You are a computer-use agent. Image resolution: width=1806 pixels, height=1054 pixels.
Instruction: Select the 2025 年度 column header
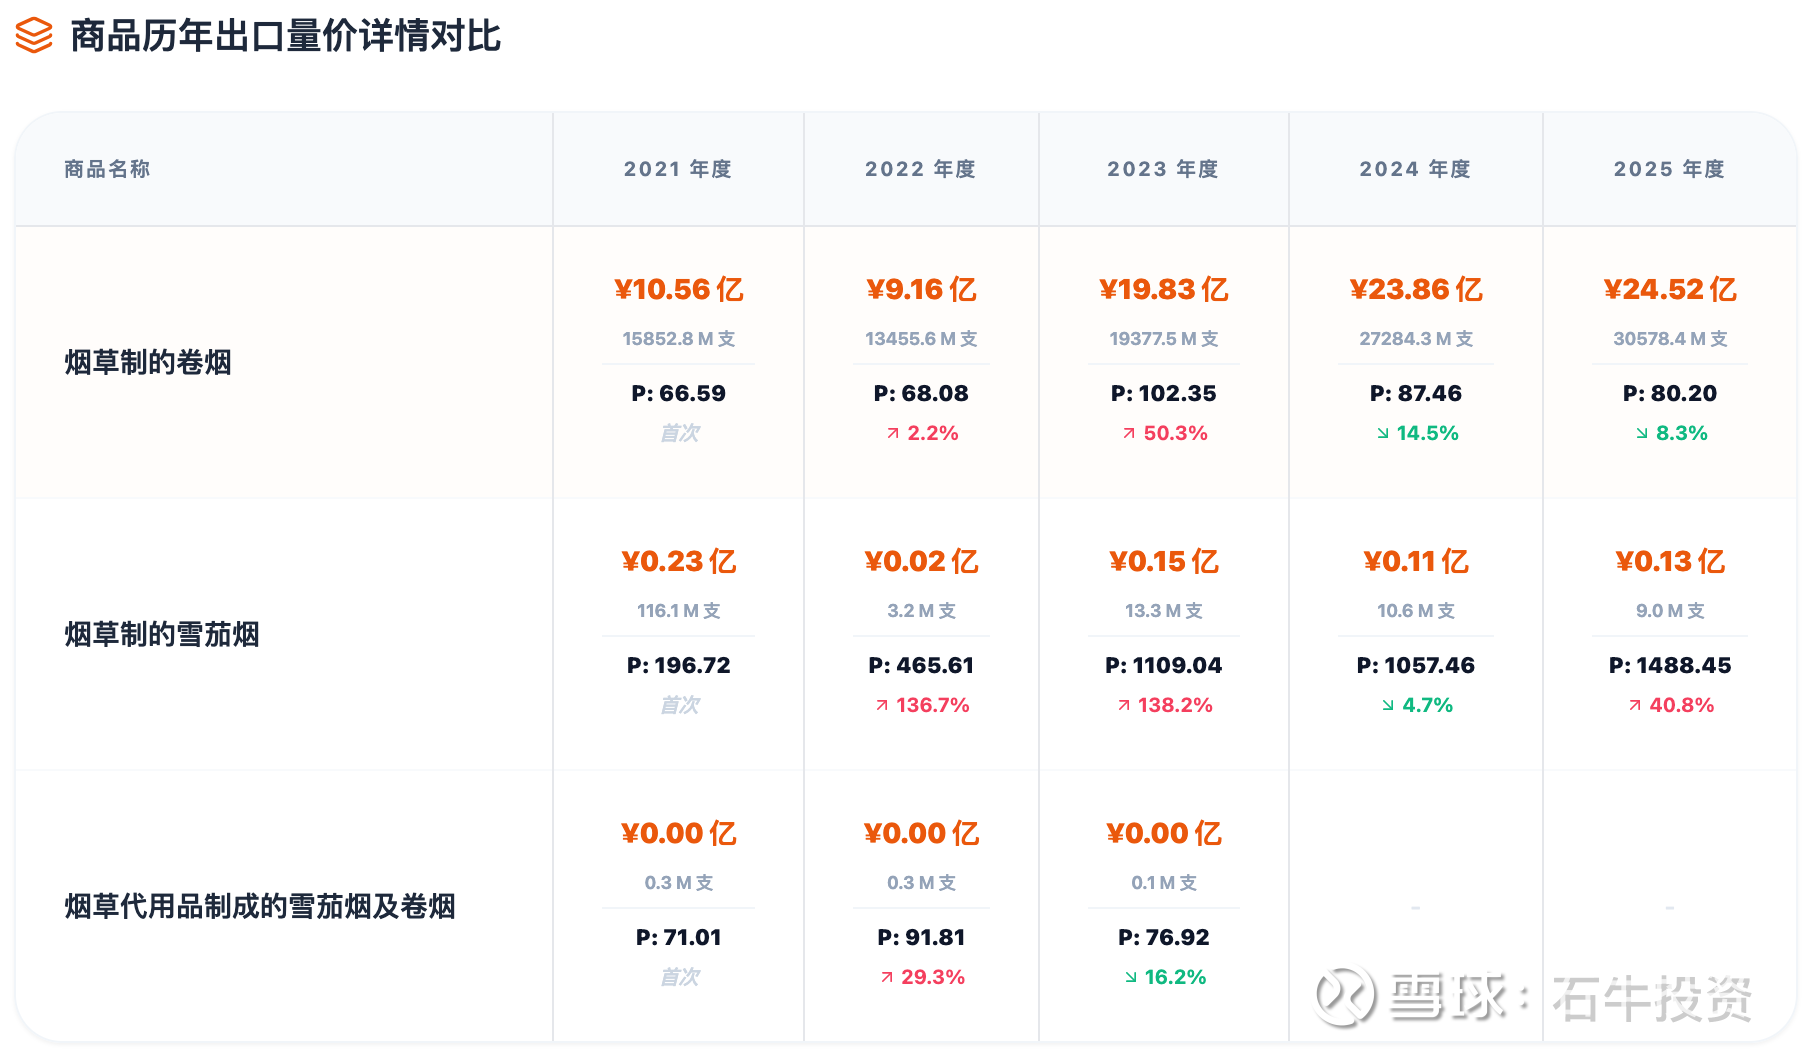(1669, 169)
